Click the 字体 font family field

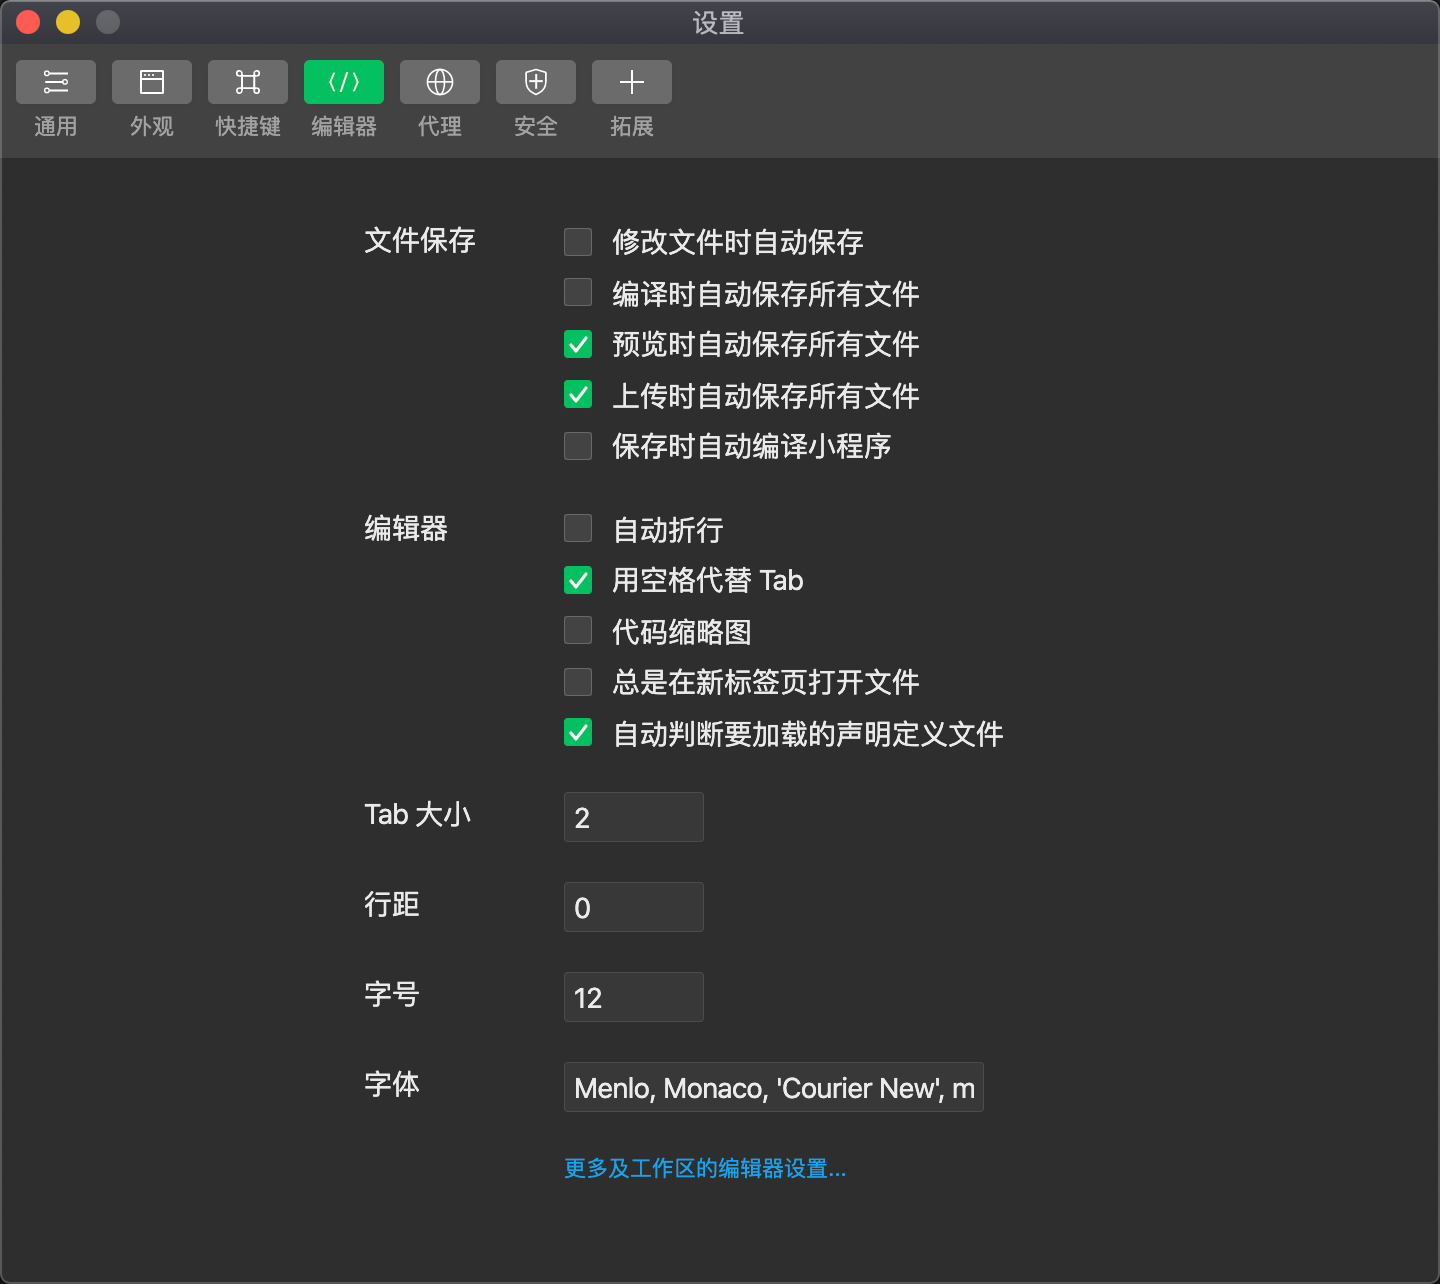click(774, 1087)
